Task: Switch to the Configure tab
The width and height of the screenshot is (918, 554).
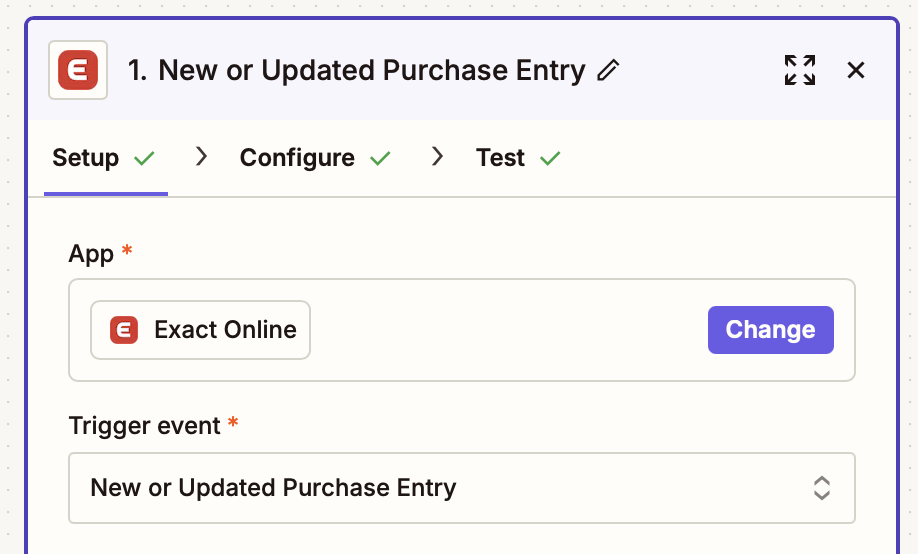Action: pyautogui.click(x=297, y=158)
